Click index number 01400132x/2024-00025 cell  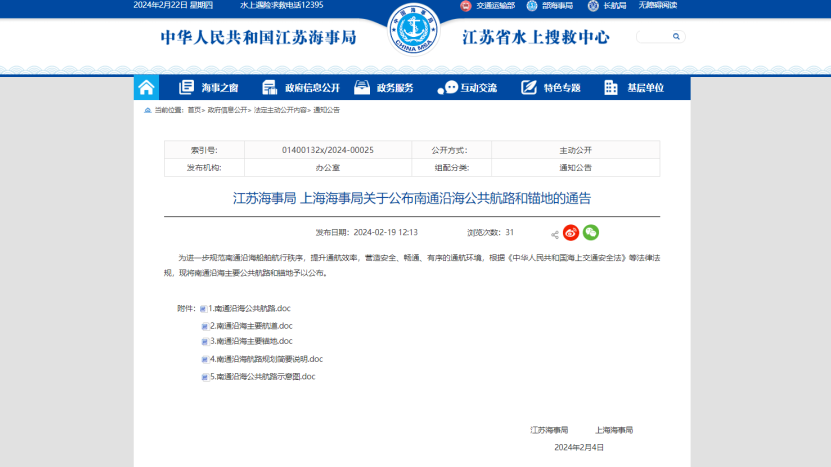(328, 150)
